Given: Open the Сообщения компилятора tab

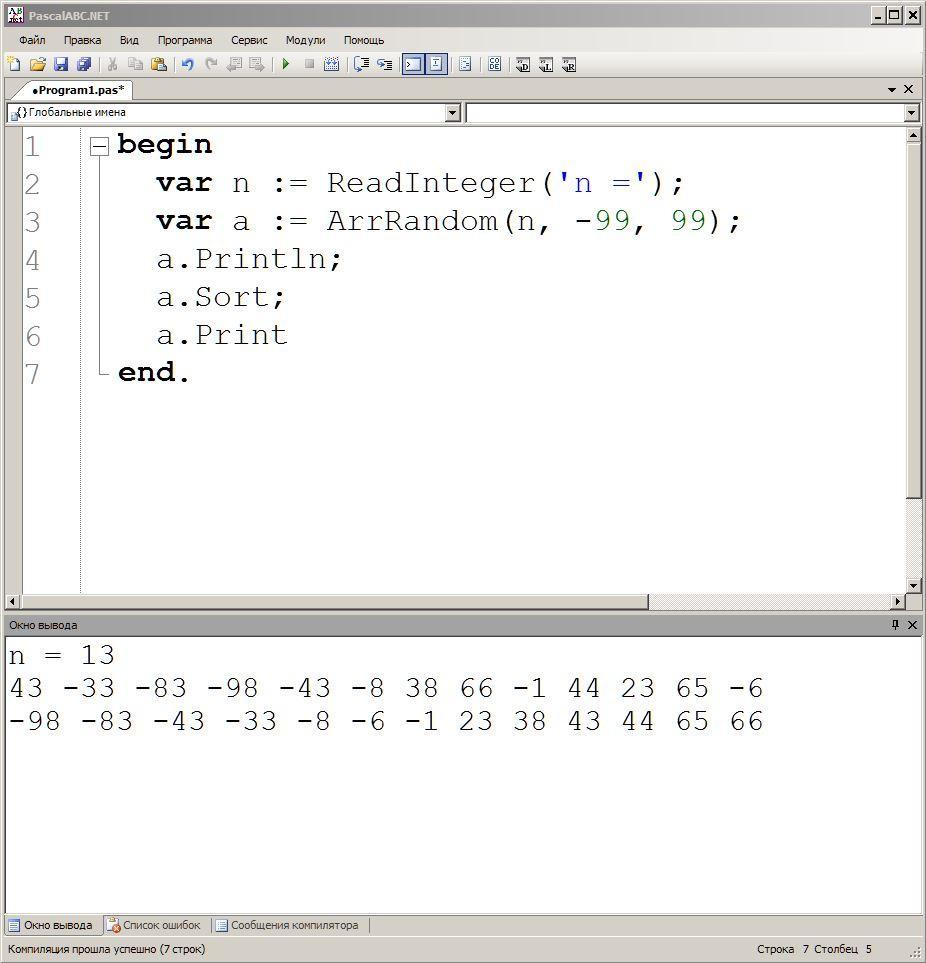Looking at the screenshot, I should point(288,925).
